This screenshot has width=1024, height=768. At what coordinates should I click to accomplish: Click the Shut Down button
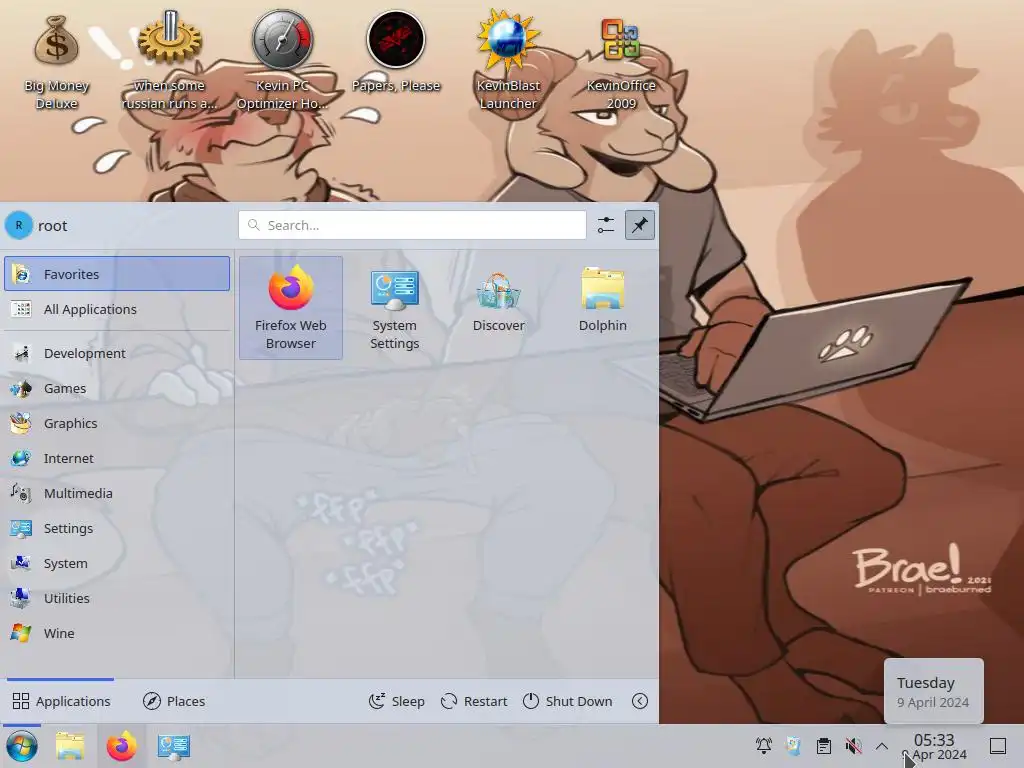568,701
